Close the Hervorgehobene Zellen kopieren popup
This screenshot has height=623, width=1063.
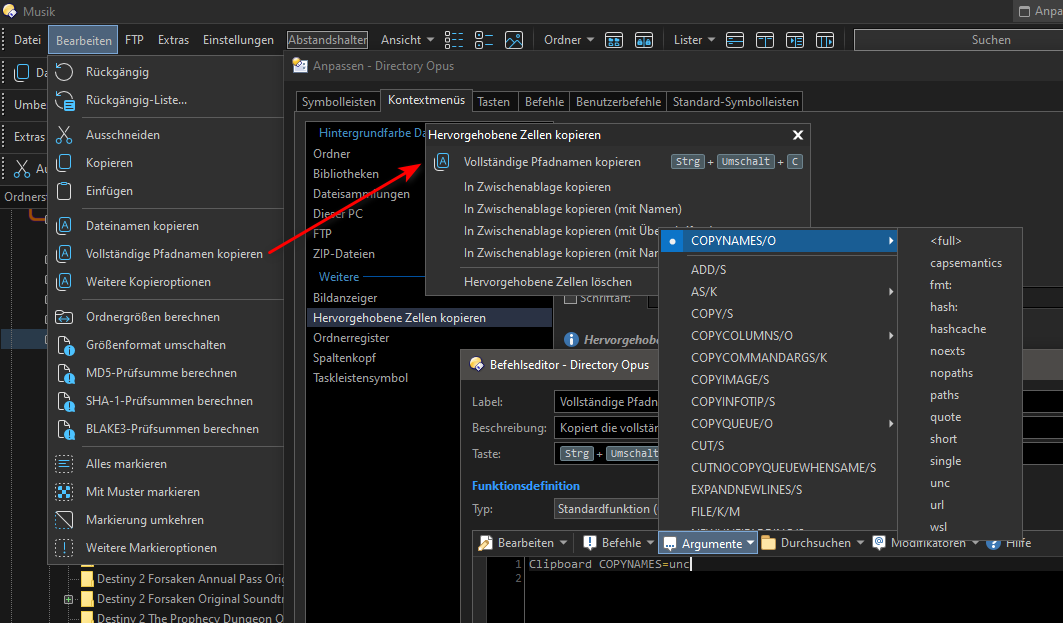click(x=798, y=135)
